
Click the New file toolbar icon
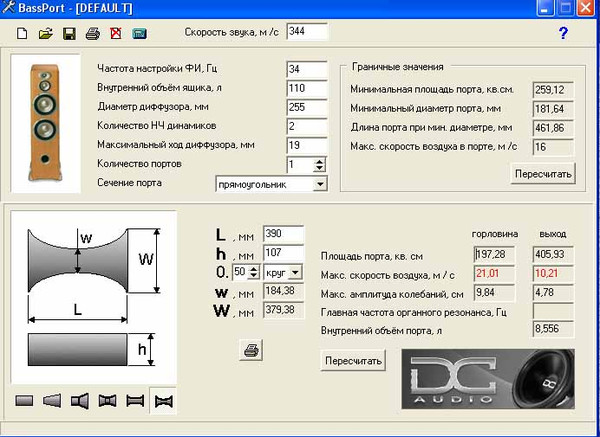(22, 33)
